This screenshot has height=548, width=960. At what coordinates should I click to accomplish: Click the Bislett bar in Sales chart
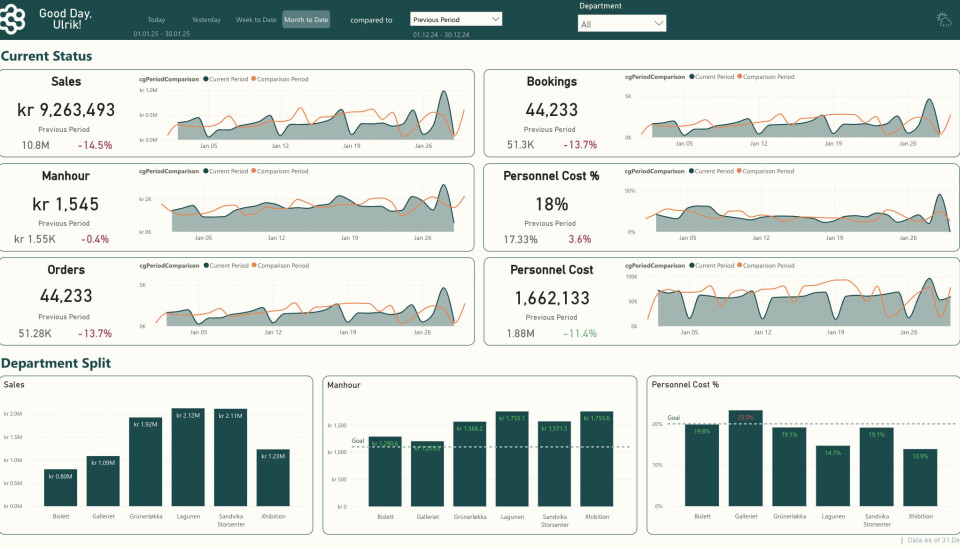(60, 488)
